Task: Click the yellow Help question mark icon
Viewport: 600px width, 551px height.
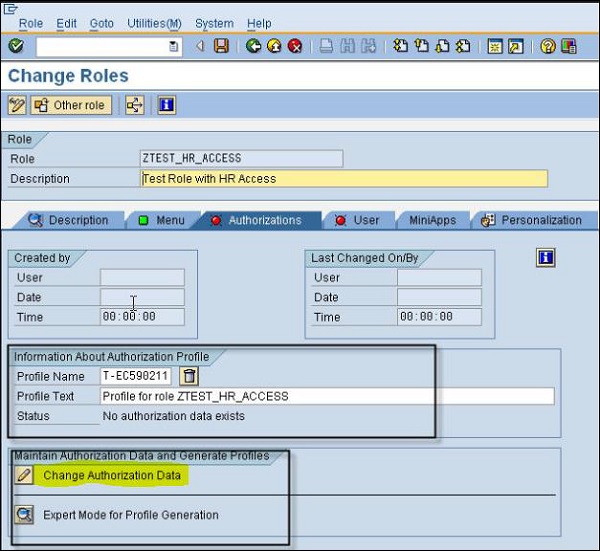Action: pos(548,46)
